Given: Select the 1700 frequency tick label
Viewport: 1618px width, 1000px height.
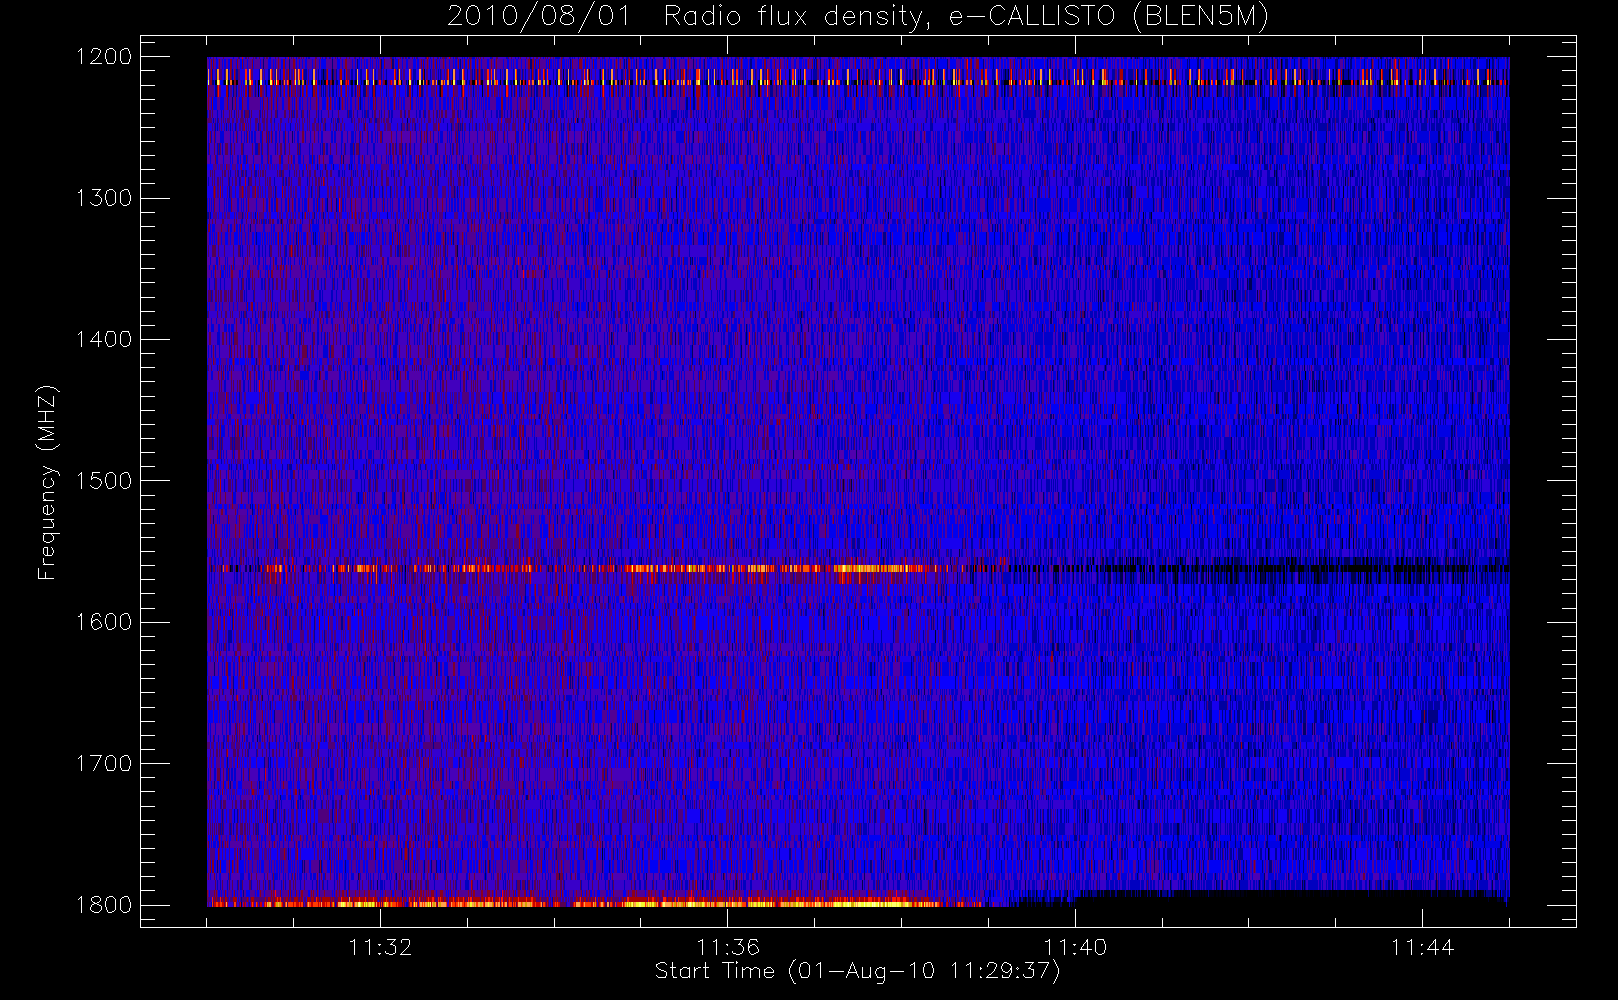Looking at the screenshot, I should pos(104,763).
